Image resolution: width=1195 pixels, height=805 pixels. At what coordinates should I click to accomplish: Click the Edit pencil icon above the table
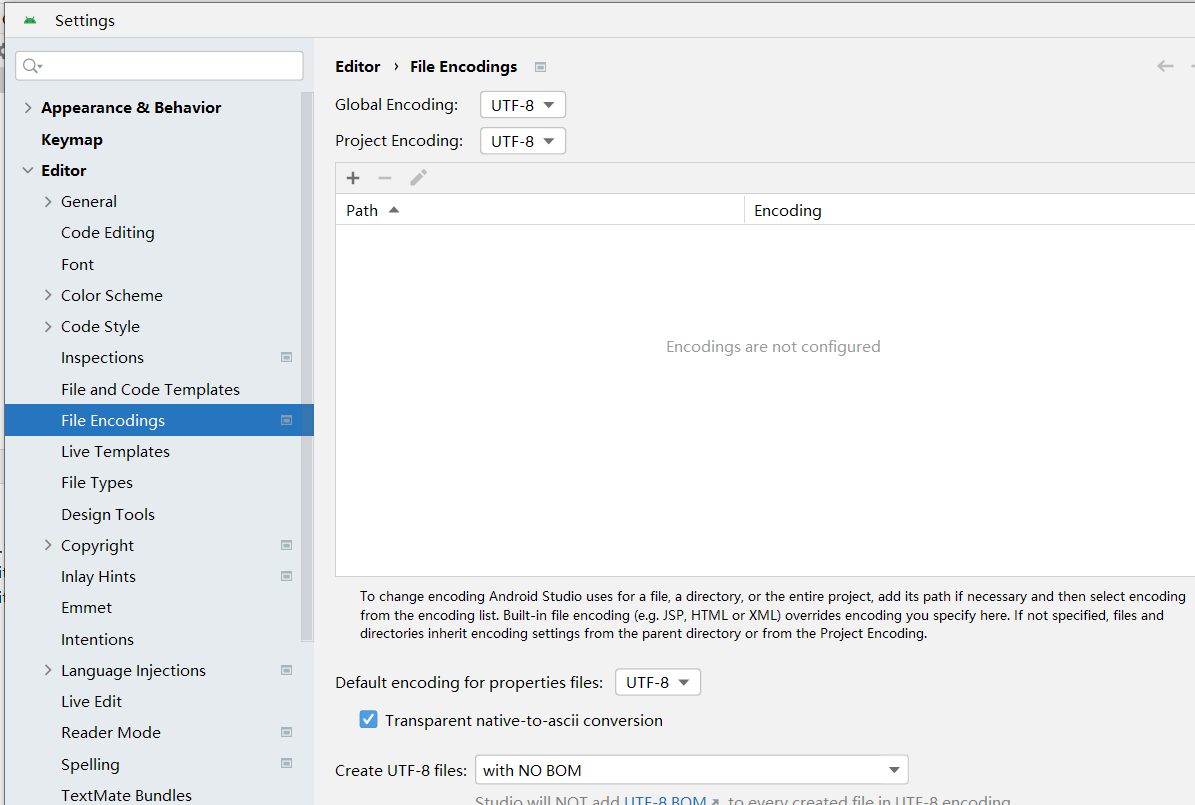pyautogui.click(x=418, y=178)
